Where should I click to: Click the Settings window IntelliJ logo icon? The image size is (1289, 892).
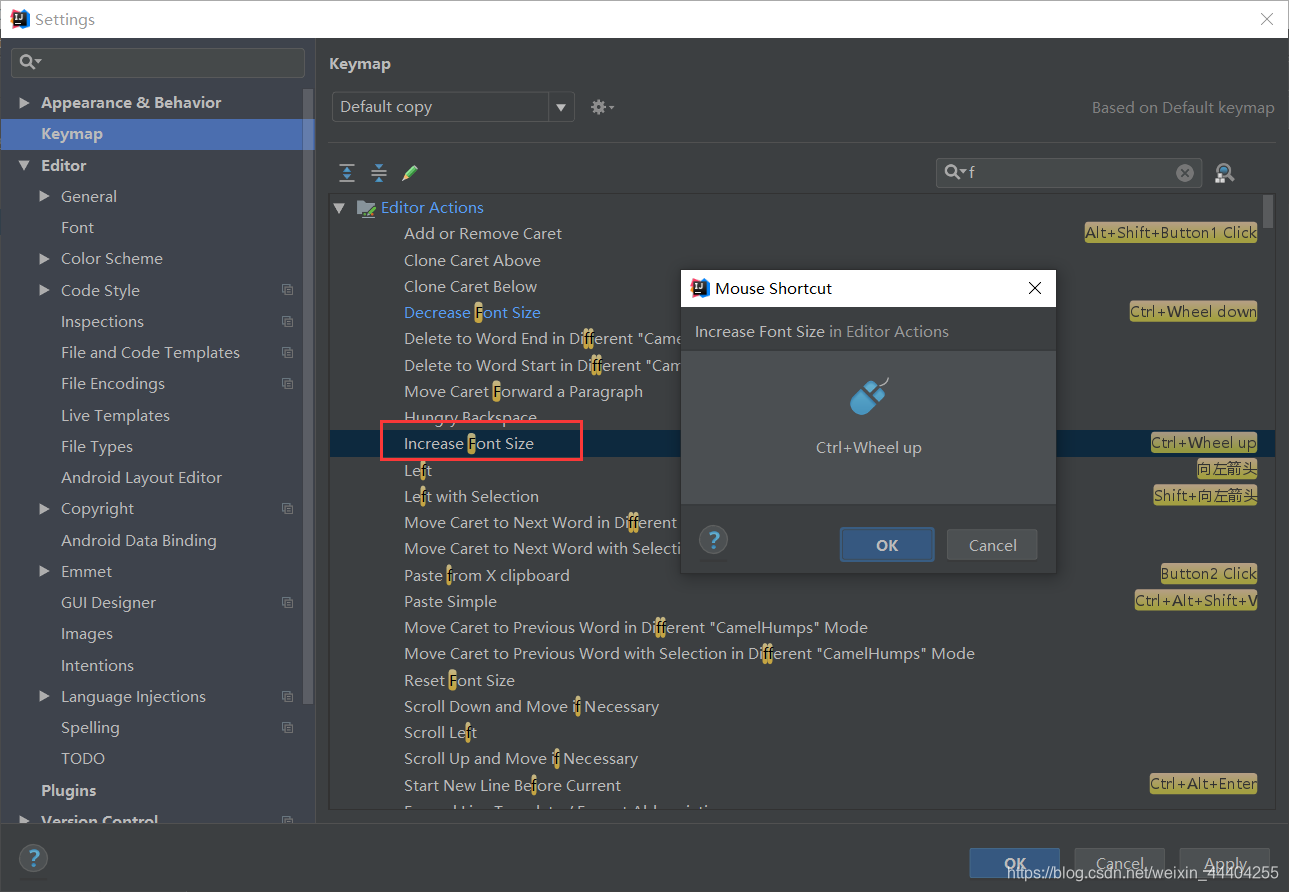pyautogui.click(x=19, y=19)
